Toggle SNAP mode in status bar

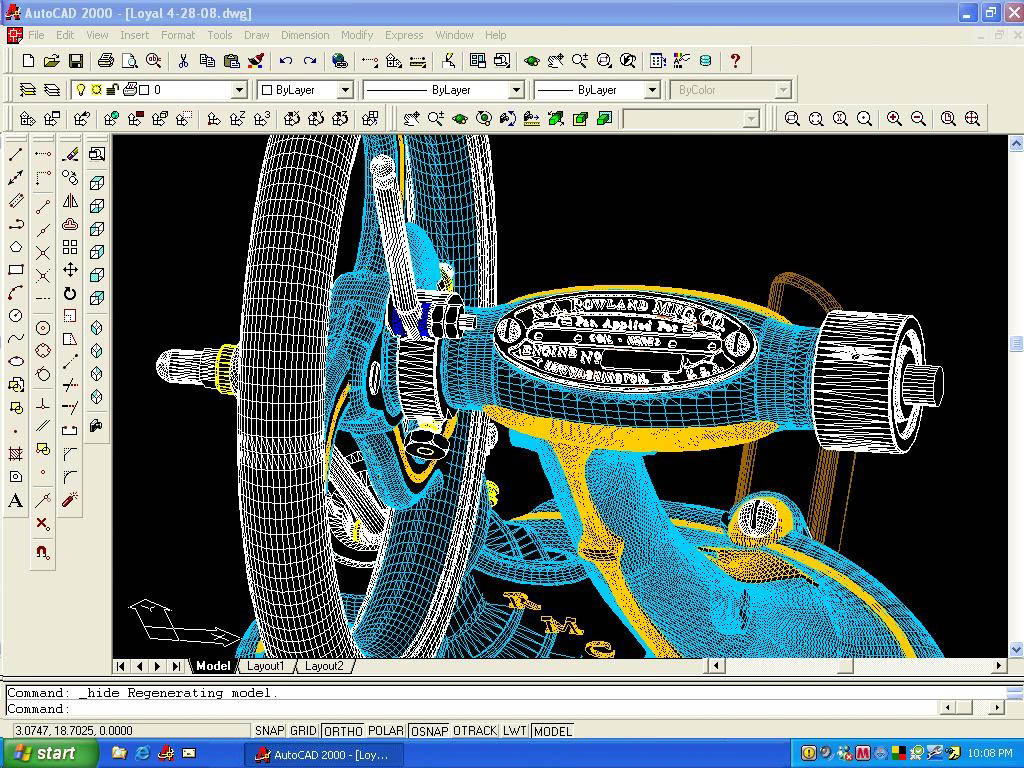click(x=269, y=731)
